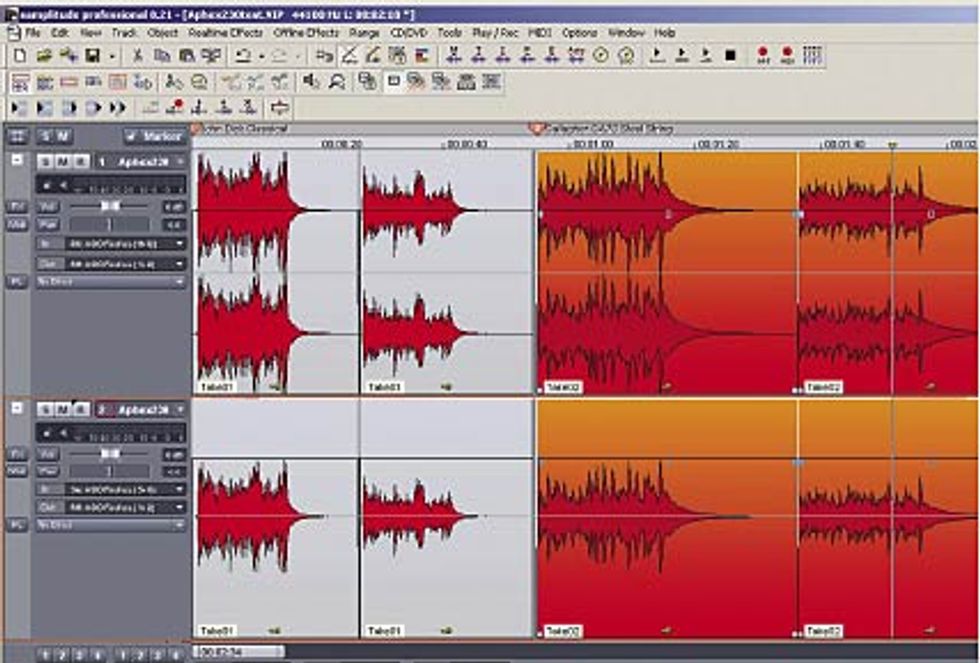Click the Vol slider on track 1
This screenshot has width=980, height=663.
click(x=110, y=204)
